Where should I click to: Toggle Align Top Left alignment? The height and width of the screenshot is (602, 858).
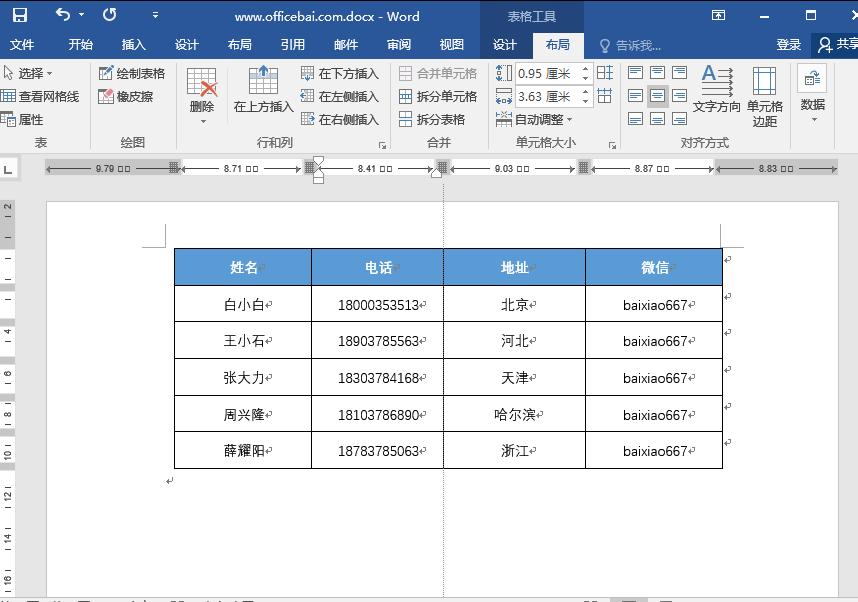click(x=635, y=72)
